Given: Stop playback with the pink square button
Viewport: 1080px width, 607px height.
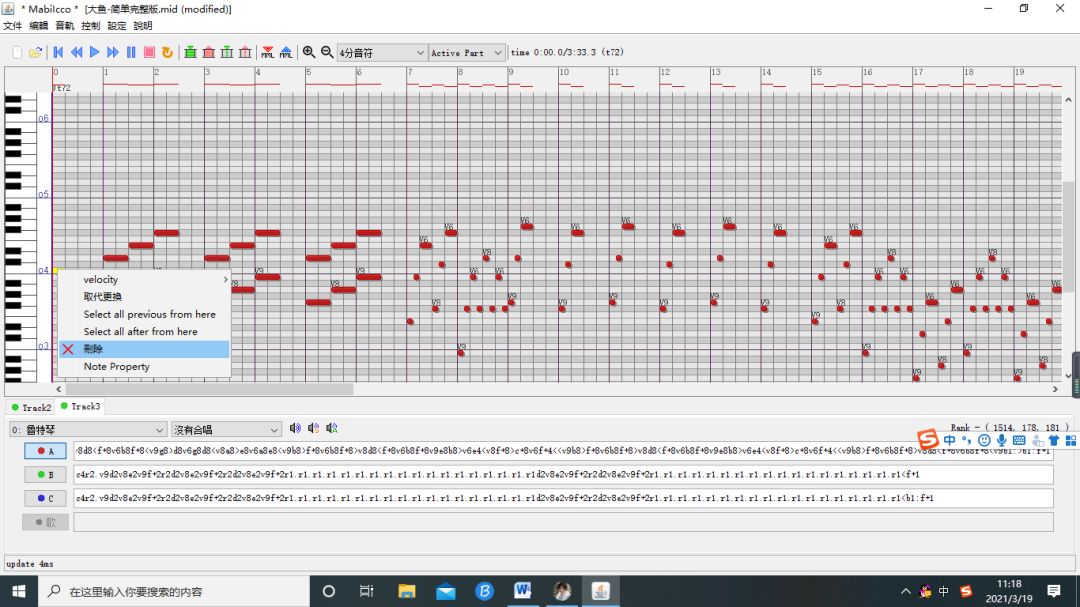Looking at the screenshot, I should tap(149, 52).
